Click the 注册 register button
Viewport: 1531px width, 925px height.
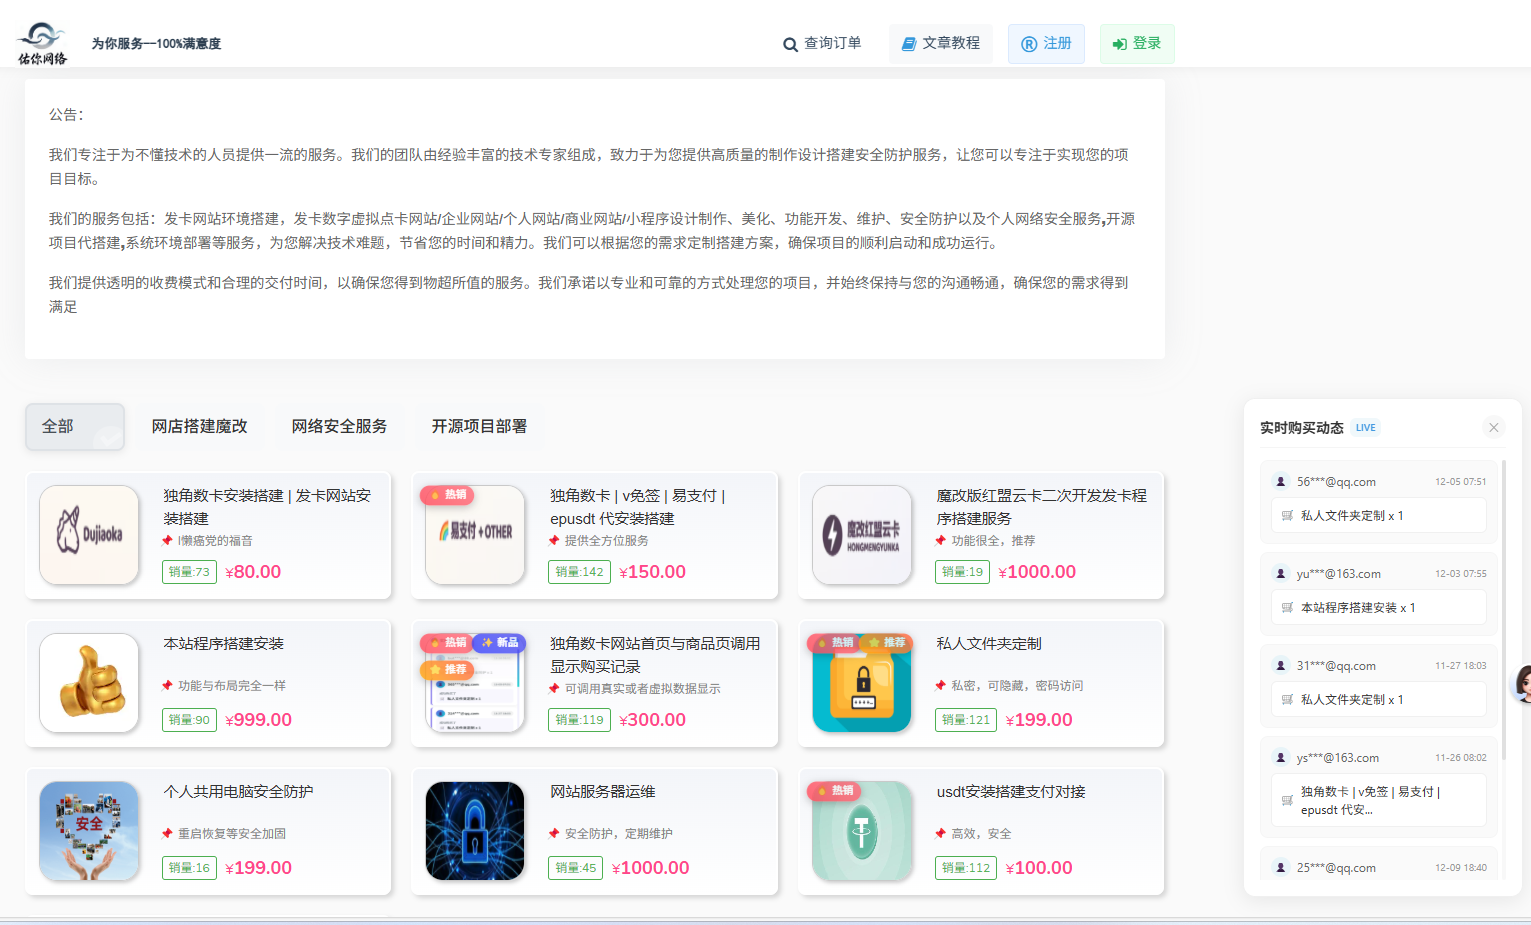1046,44
